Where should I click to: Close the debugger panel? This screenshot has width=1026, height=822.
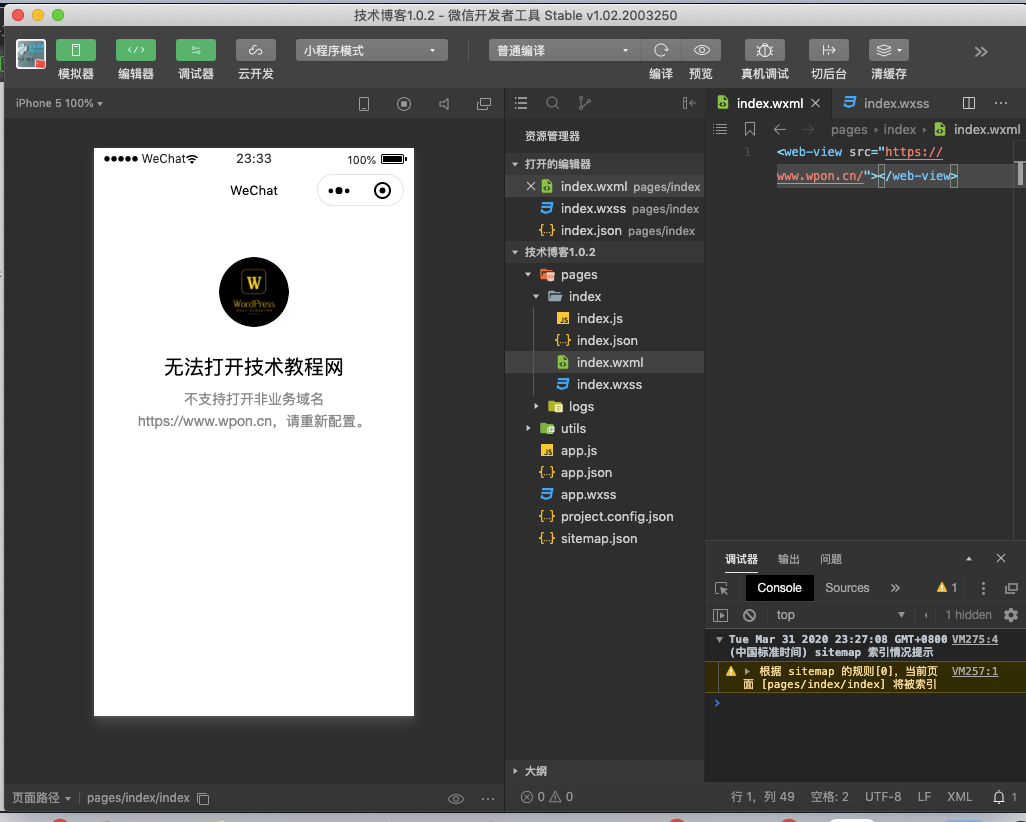tap(1000, 558)
